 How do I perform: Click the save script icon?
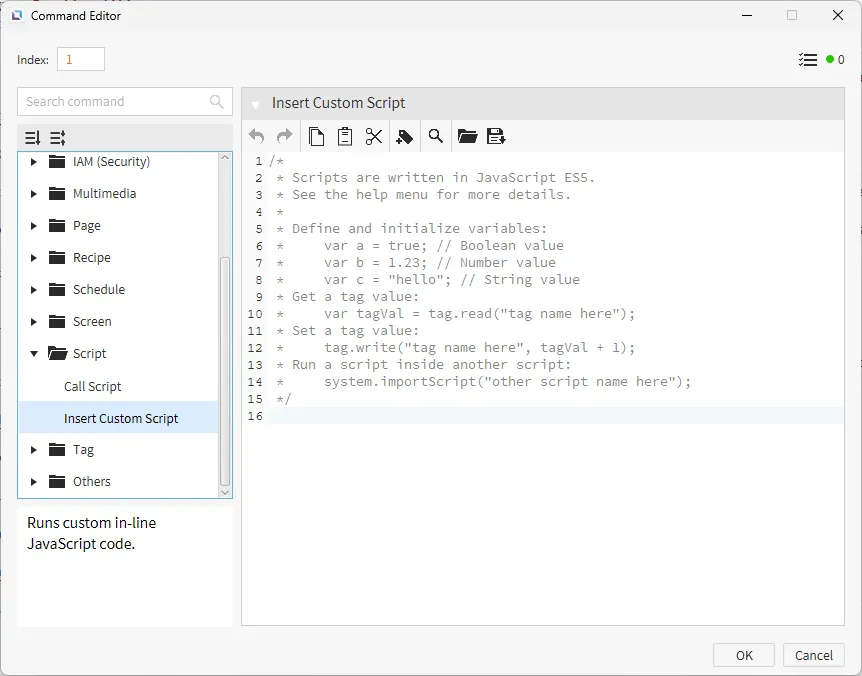496,137
